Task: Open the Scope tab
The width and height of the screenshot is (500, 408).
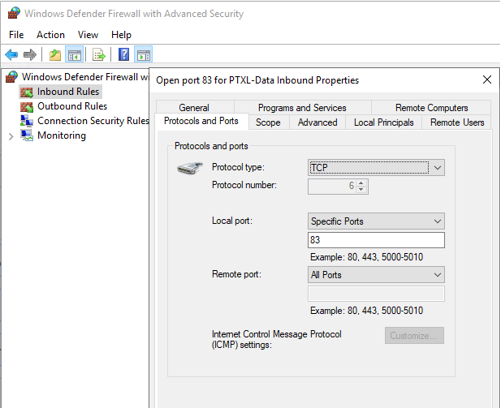Action: point(268,122)
